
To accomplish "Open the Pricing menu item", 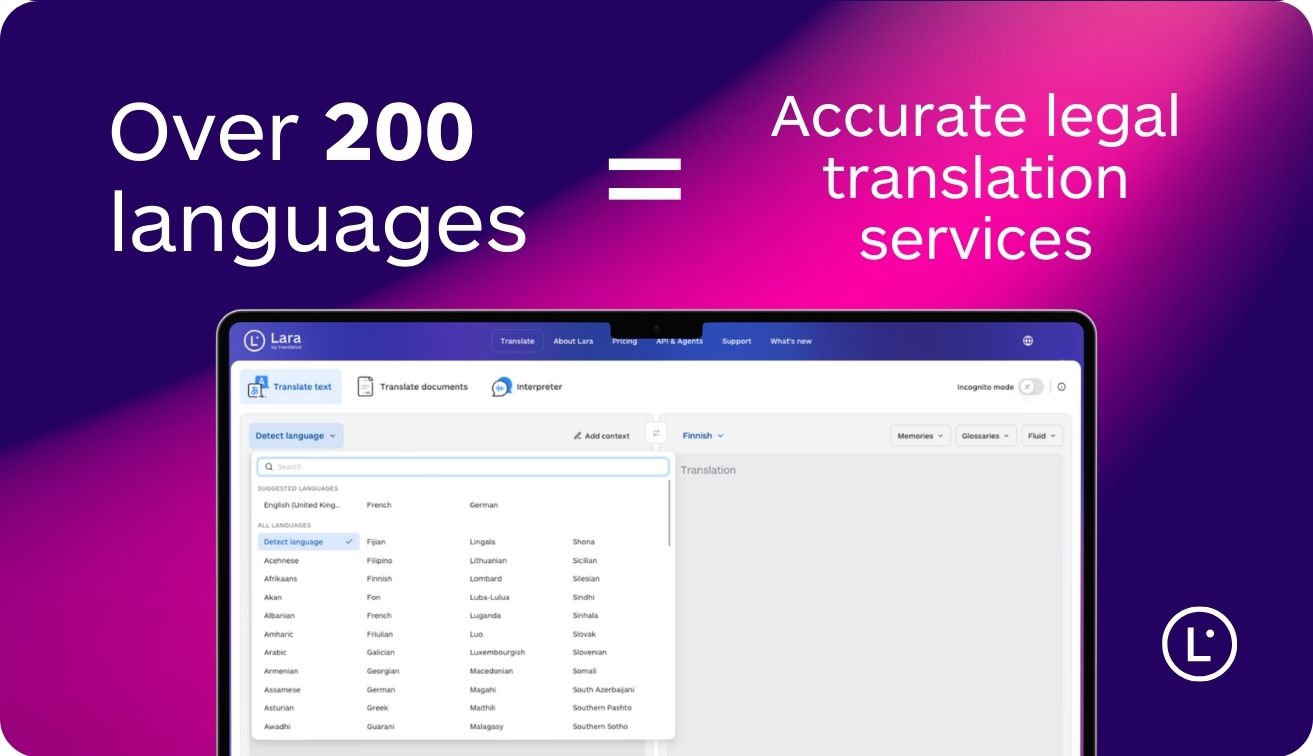I will pos(624,340).
